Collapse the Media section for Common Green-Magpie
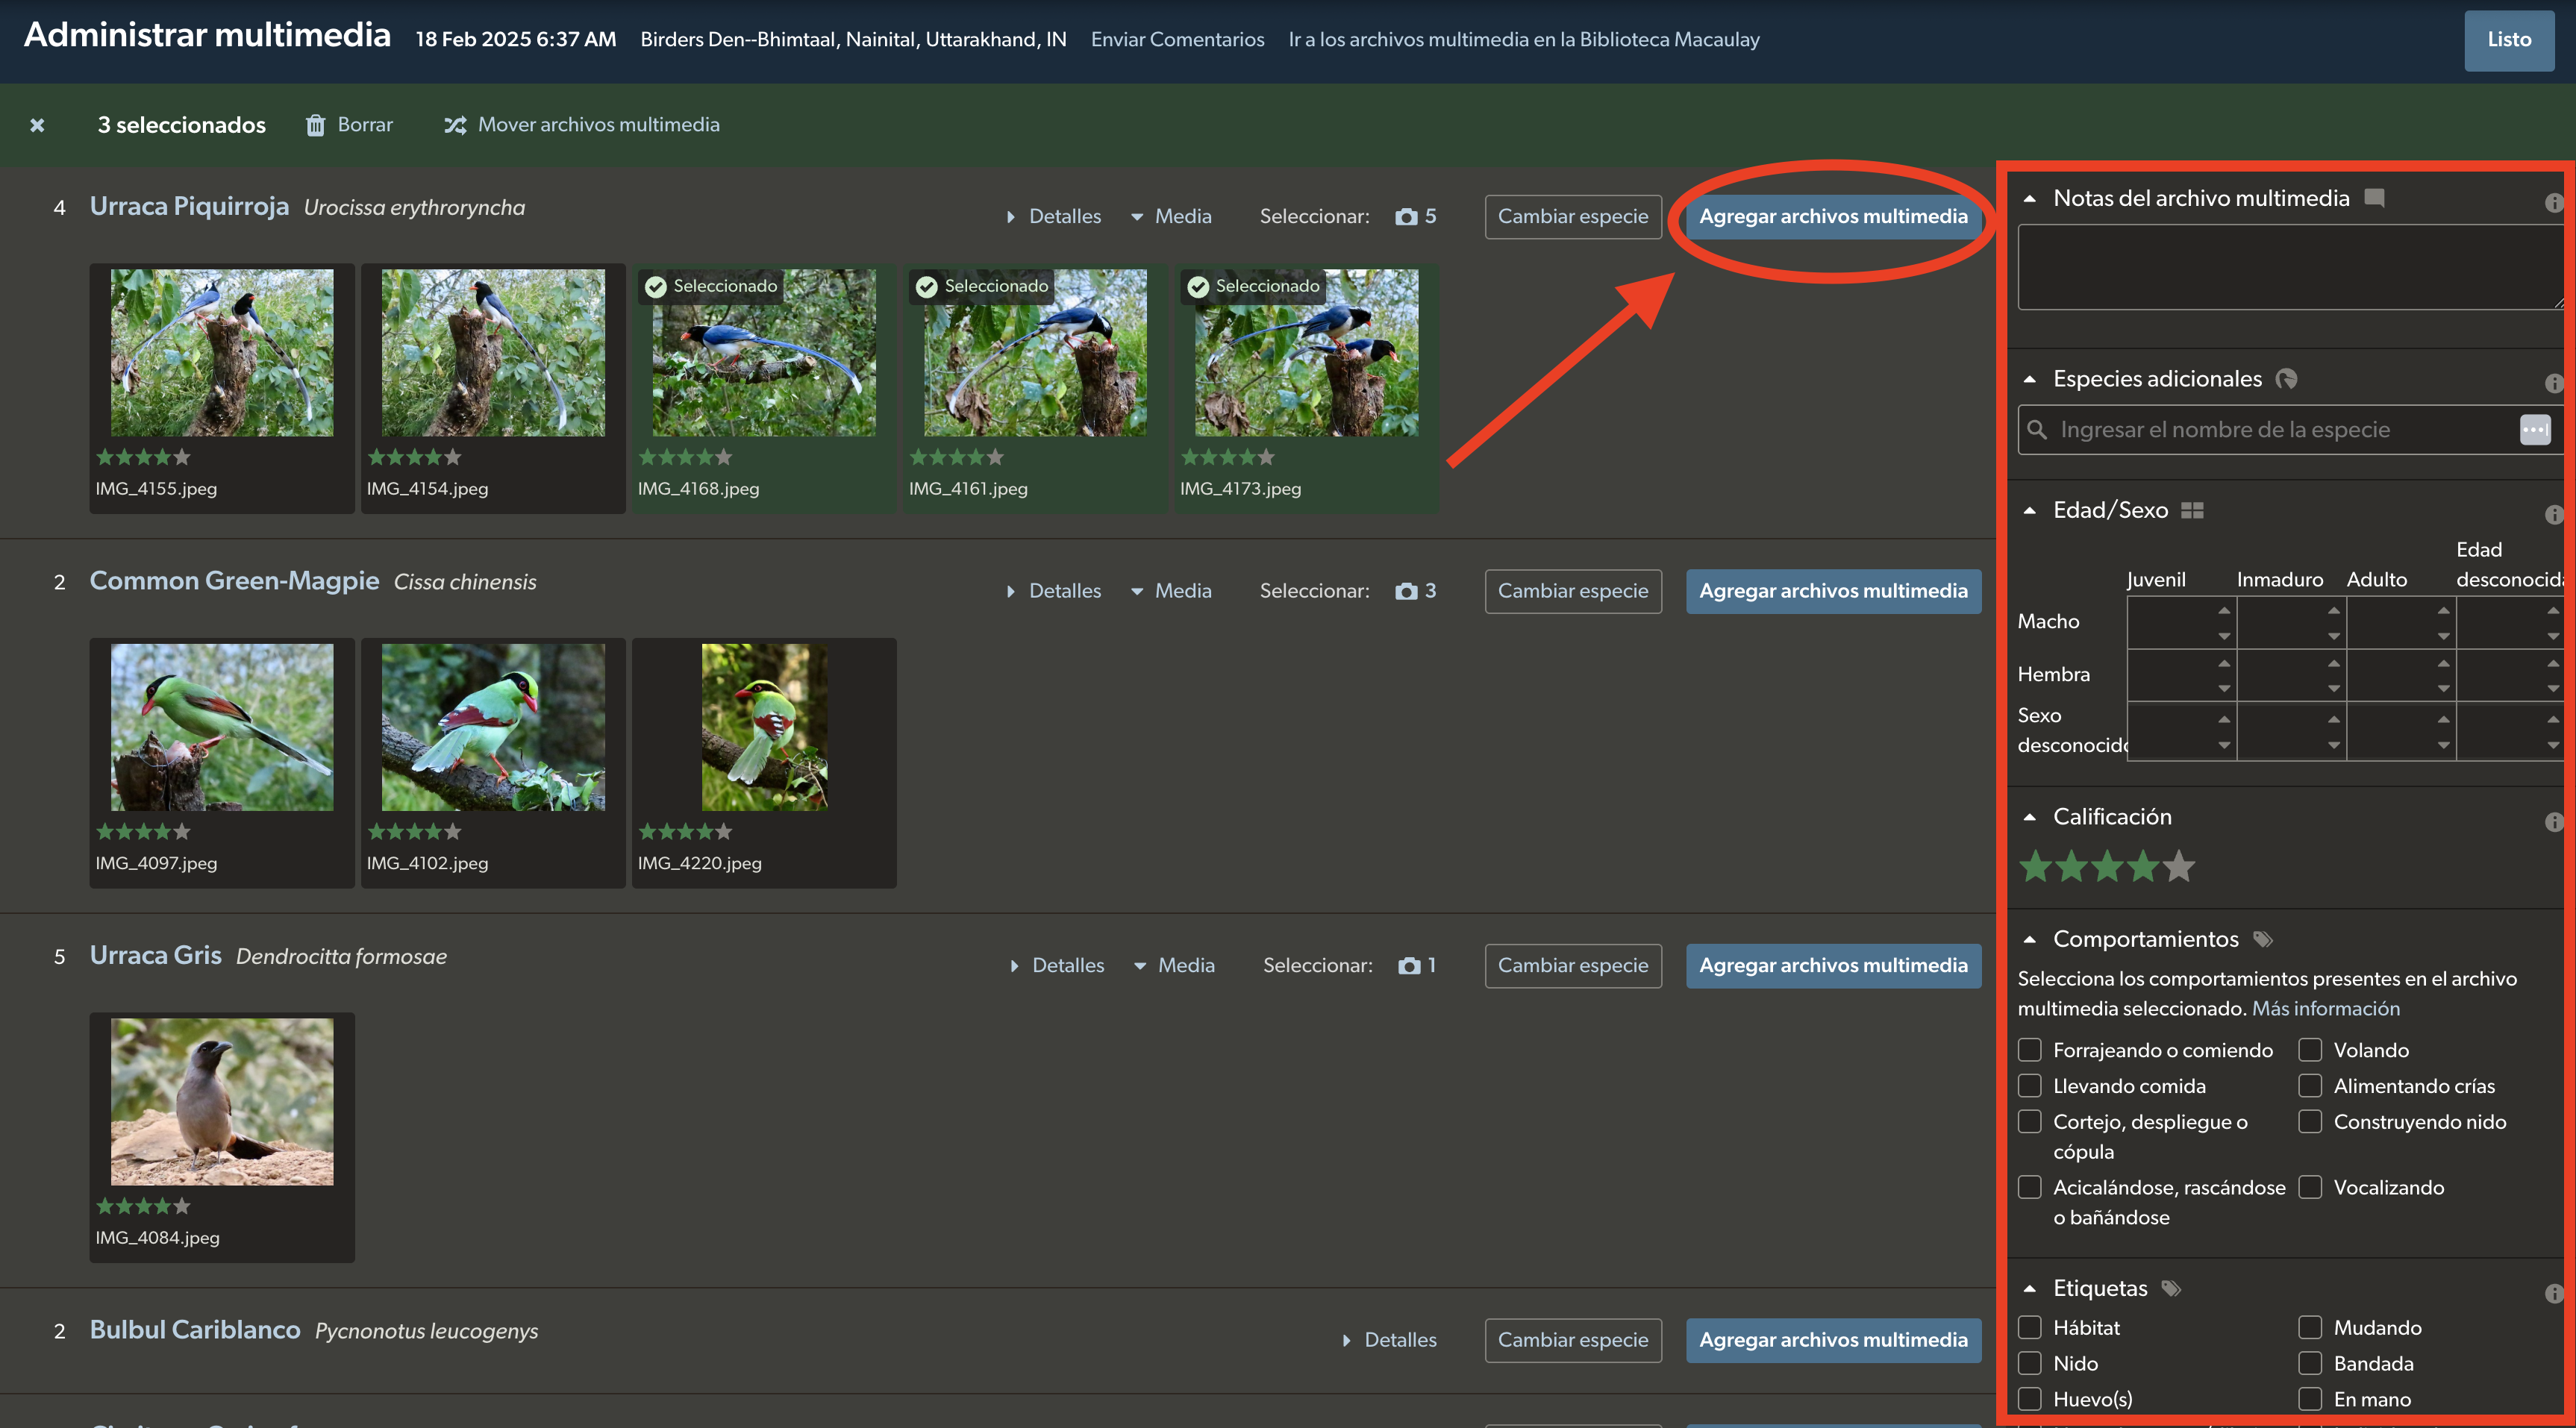 click(x=1171, y=591)
